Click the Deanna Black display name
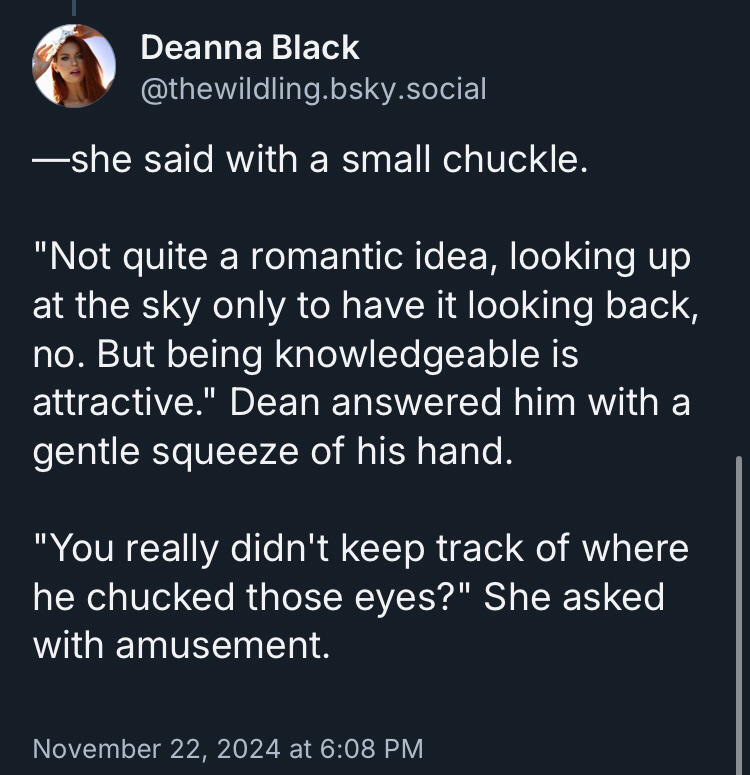The image size is (750, 775). (250, 47)
